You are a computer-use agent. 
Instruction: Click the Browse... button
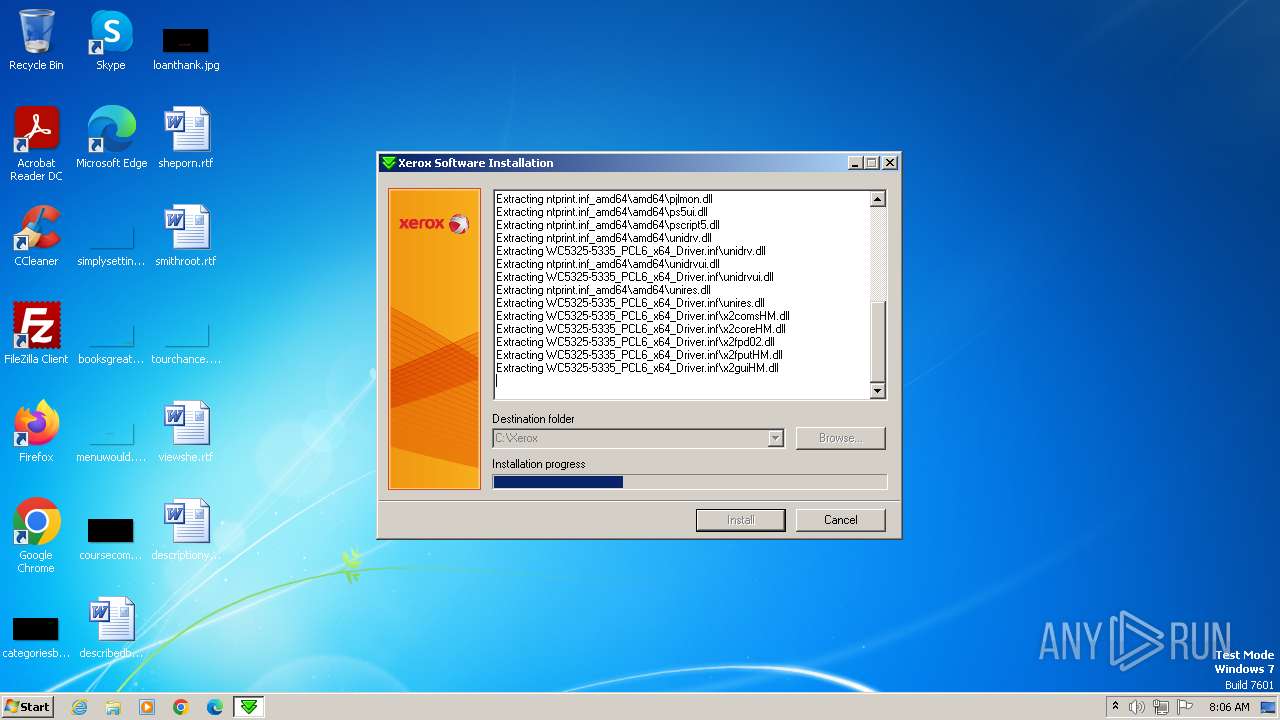[840, 438]
